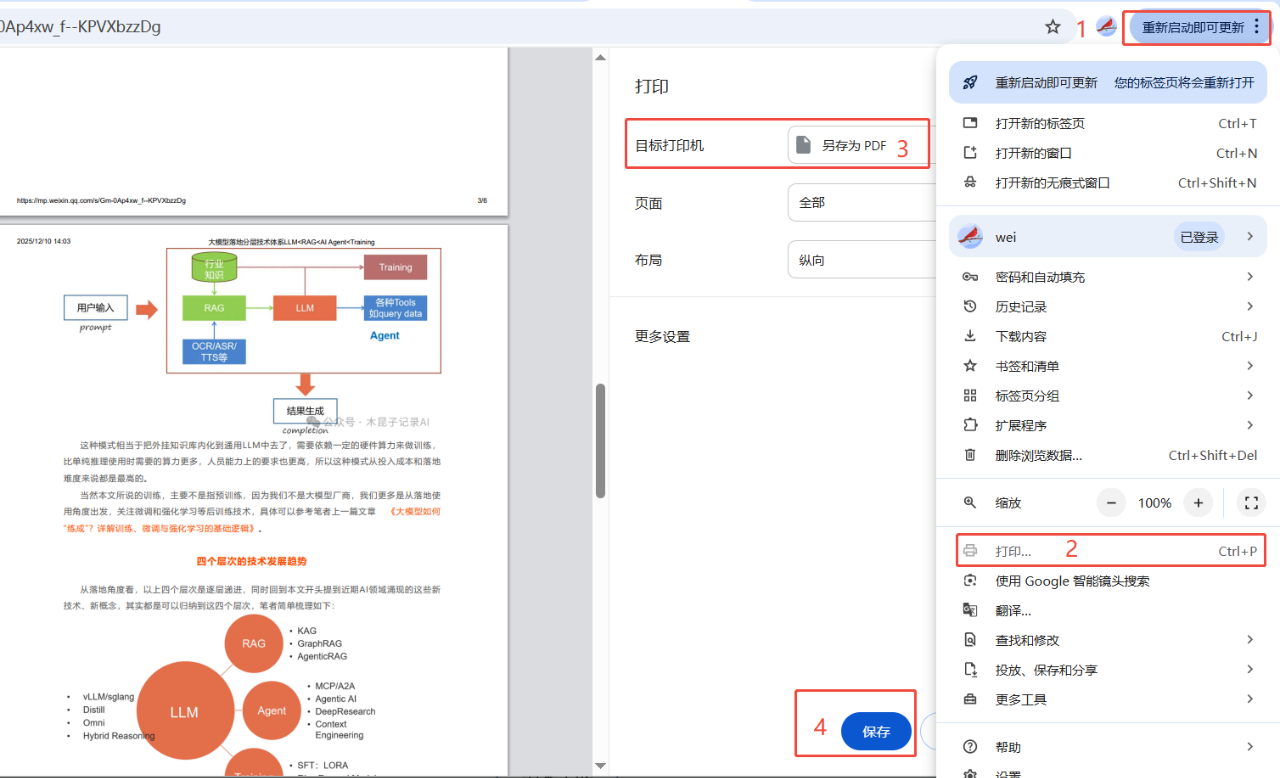Click the 保存 button to save PDF
Viewport: 1280px width, 778px height.
click(875, 731)
